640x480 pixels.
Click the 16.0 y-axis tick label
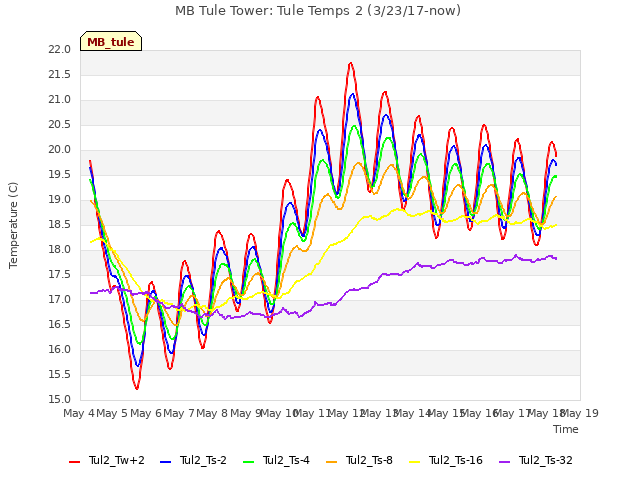click(60, 349)
